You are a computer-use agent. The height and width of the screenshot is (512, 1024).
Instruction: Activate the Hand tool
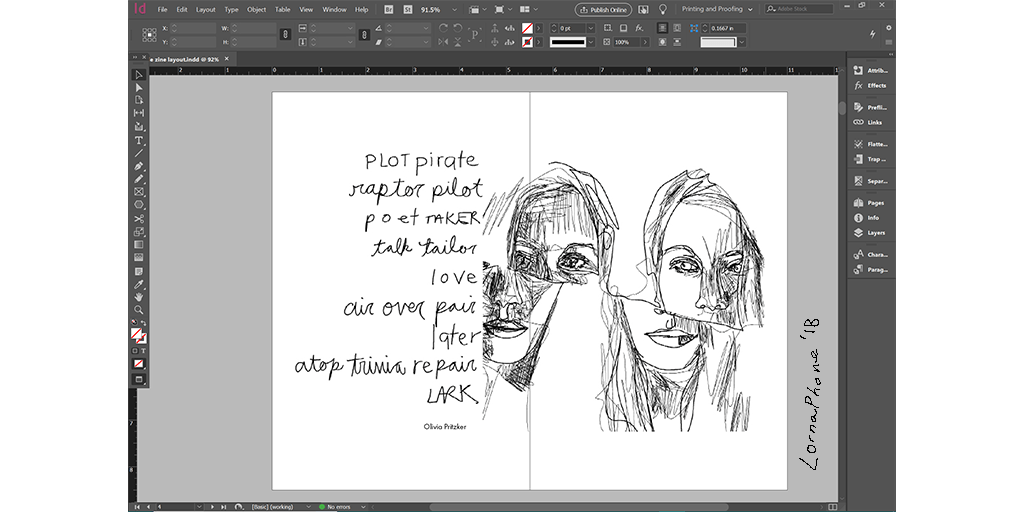pyautogui.click(x=139, y=296)
